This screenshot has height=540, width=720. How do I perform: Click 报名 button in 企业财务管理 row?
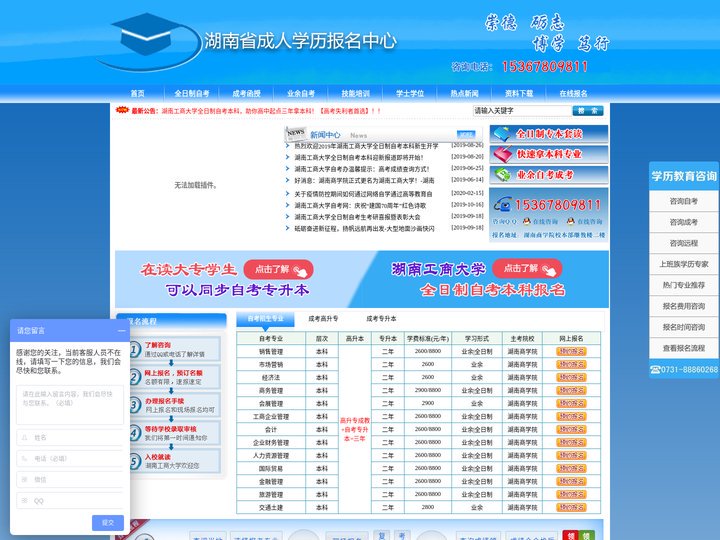571,442
